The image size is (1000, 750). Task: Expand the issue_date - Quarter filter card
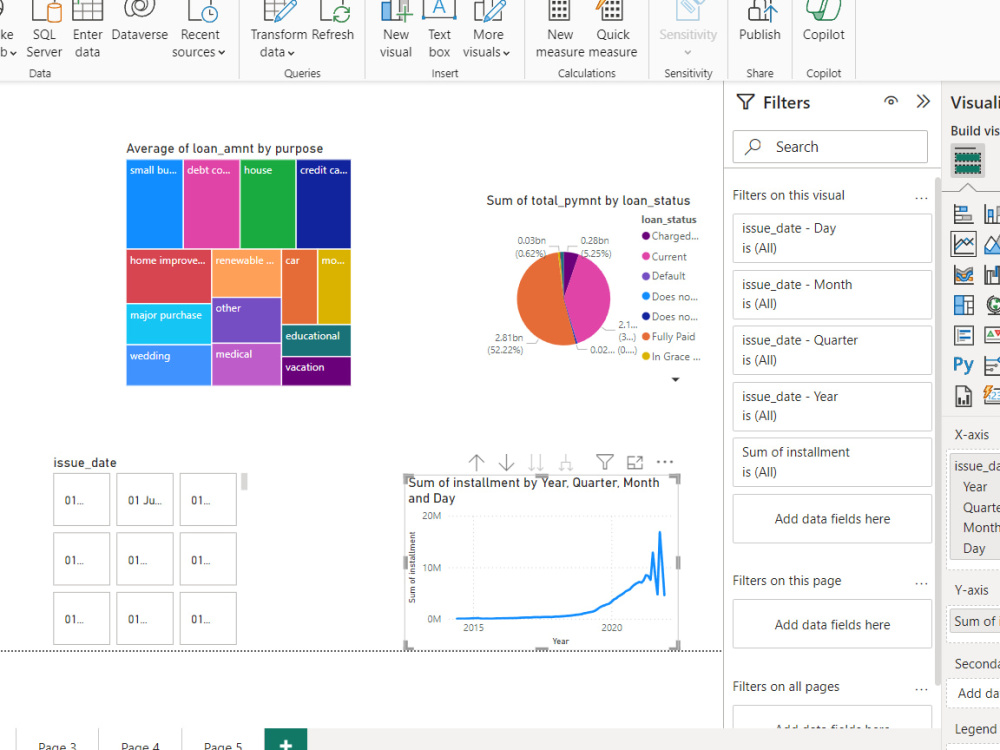pyautogui.click(x=832, y=350)
